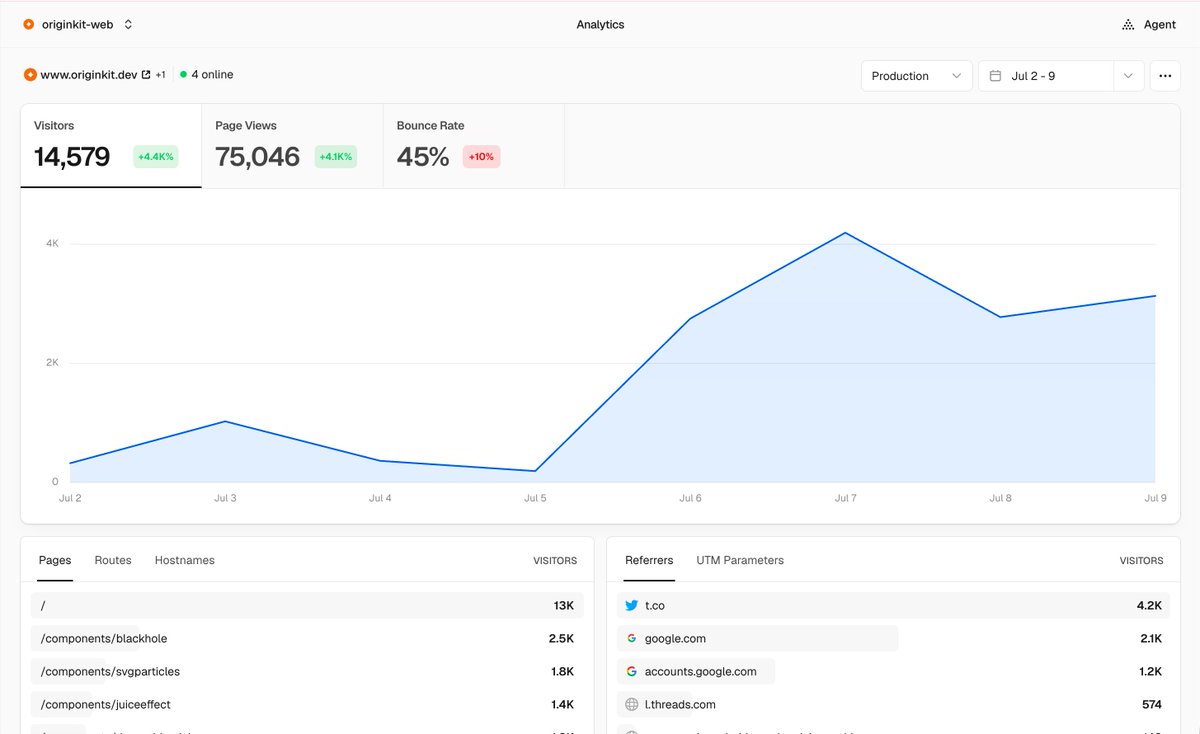Click the Google icon beside accounts.google.com

point(631,671)
